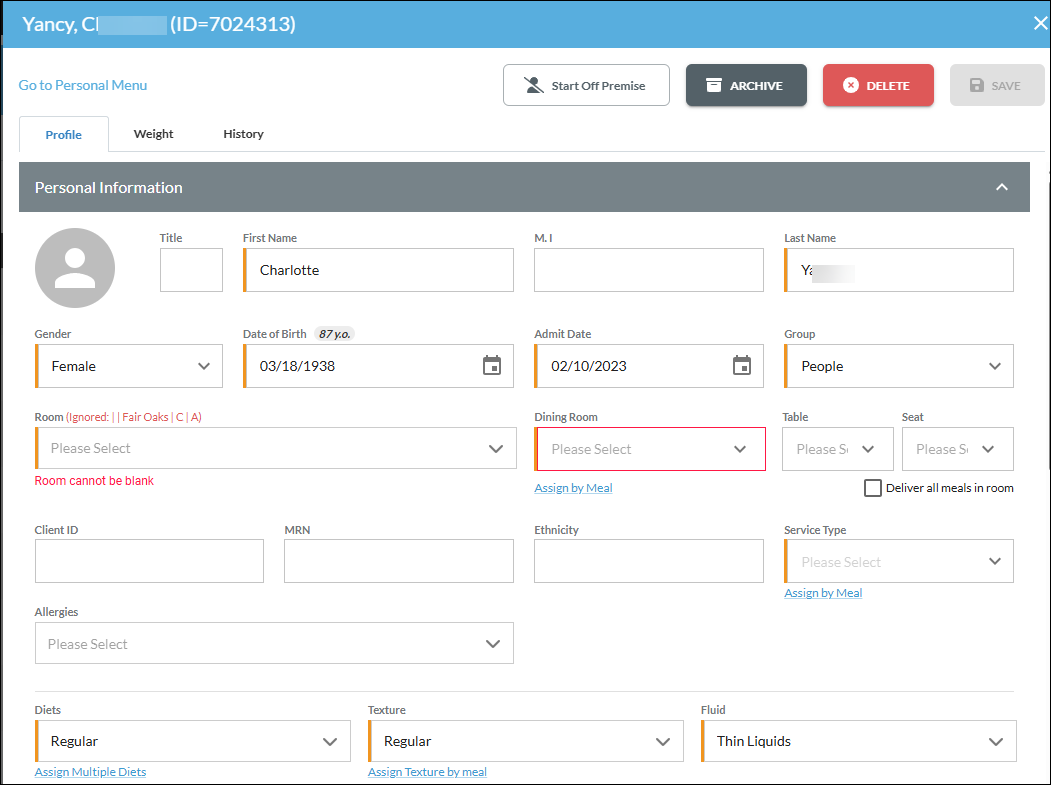The height and width of the screenshot is (785, 1051).
Task: Click the Assign Texture by meal link
Action: tap(427, 772)
